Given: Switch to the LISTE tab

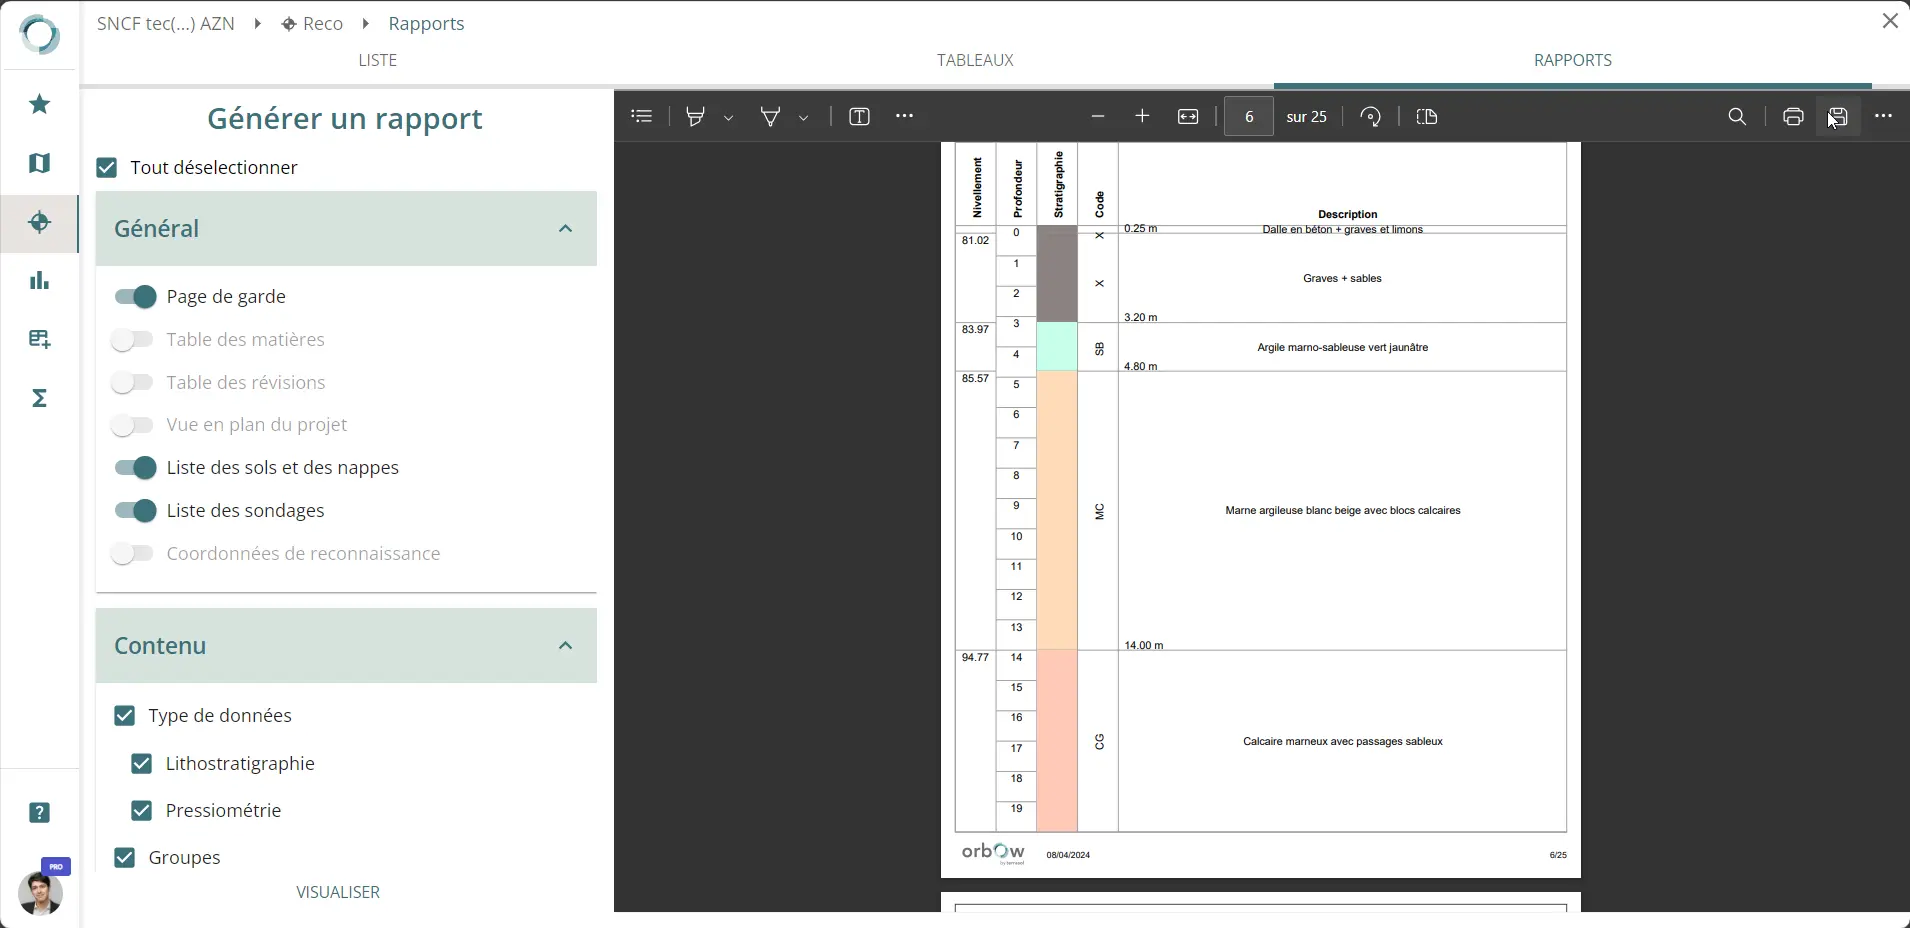Looking at the screenshot, I should point(377,60).
